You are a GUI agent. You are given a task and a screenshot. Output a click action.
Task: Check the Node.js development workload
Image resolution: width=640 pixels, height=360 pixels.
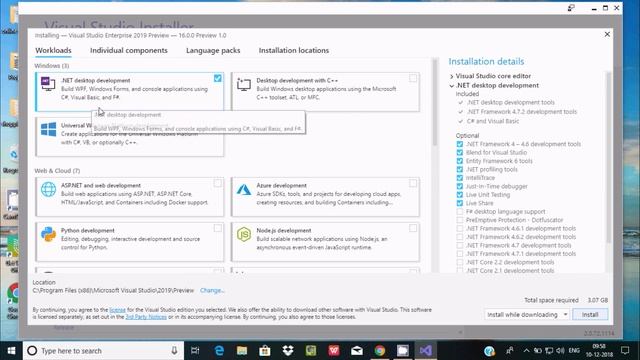coord(413,228)
